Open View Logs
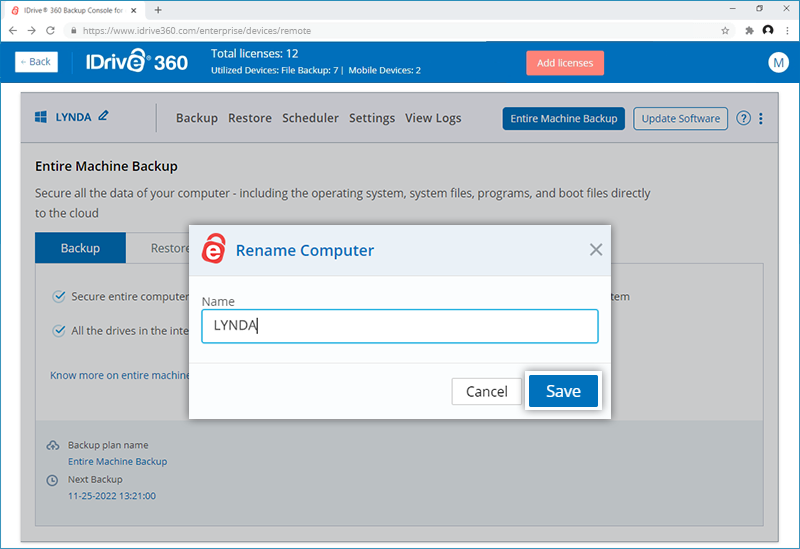The height and width of the screenshot is (549, 800). tap(433, 118)
